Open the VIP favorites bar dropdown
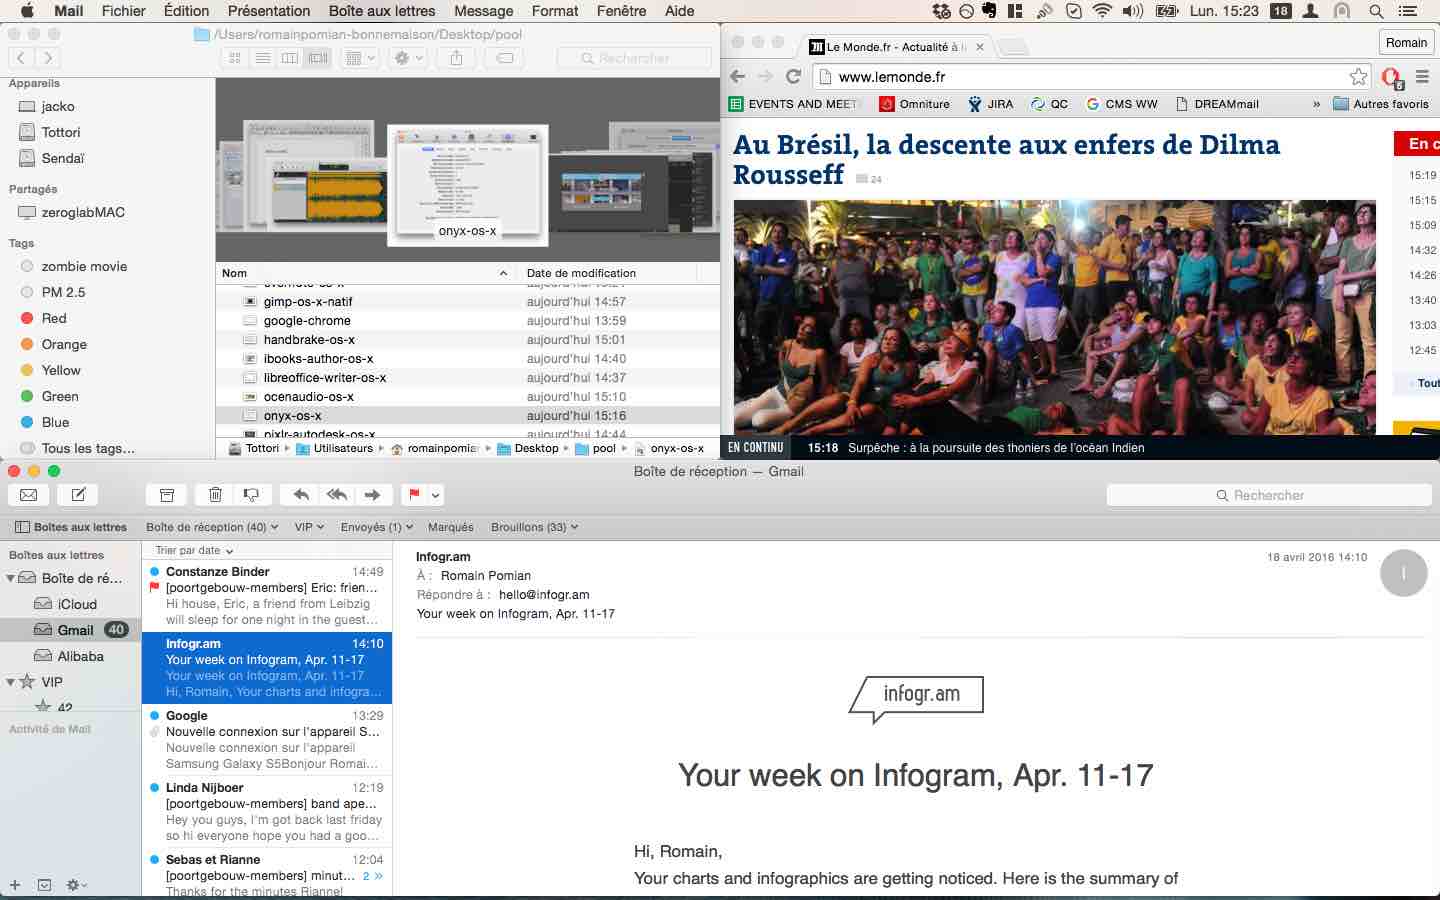Viewport: 1440px width, 900px height. tap(309, 527)
